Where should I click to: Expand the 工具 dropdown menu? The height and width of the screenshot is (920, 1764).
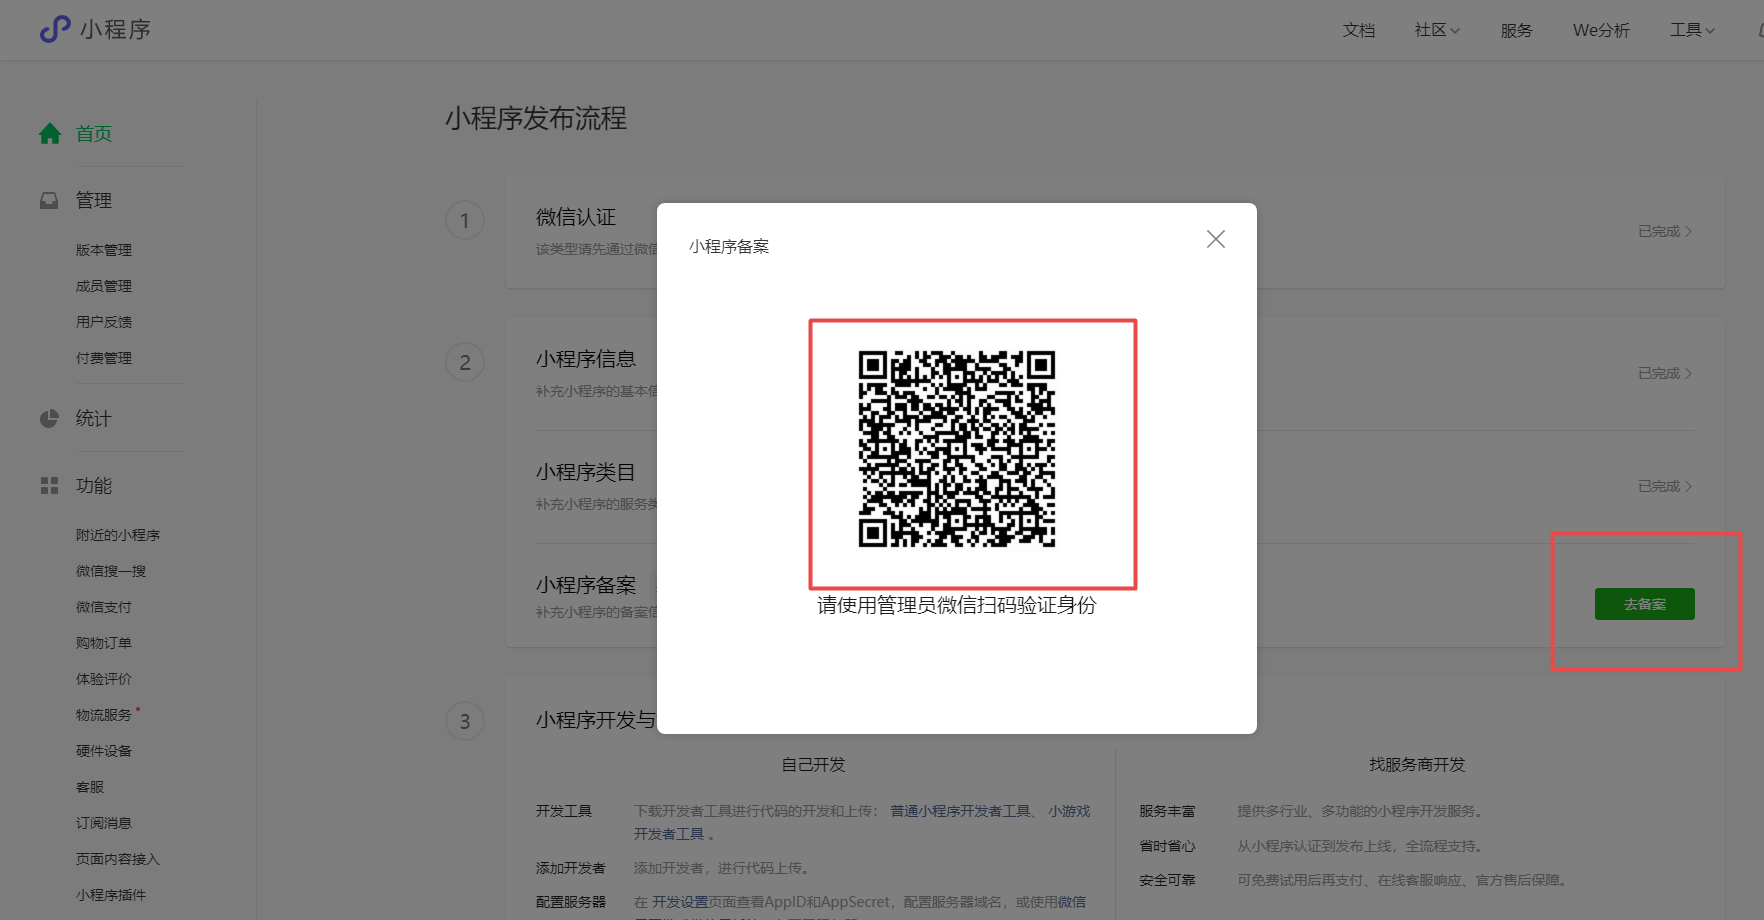(1692, 30)
